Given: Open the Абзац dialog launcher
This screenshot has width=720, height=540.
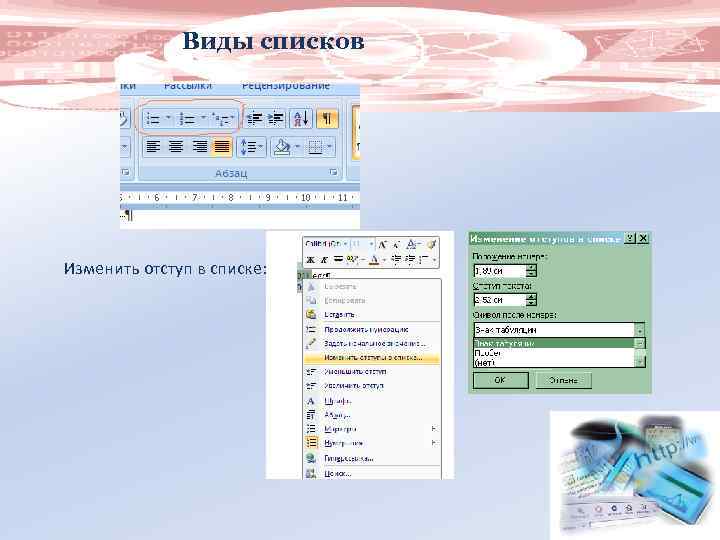Looking at the screenshot, I should tap(333, 172).
